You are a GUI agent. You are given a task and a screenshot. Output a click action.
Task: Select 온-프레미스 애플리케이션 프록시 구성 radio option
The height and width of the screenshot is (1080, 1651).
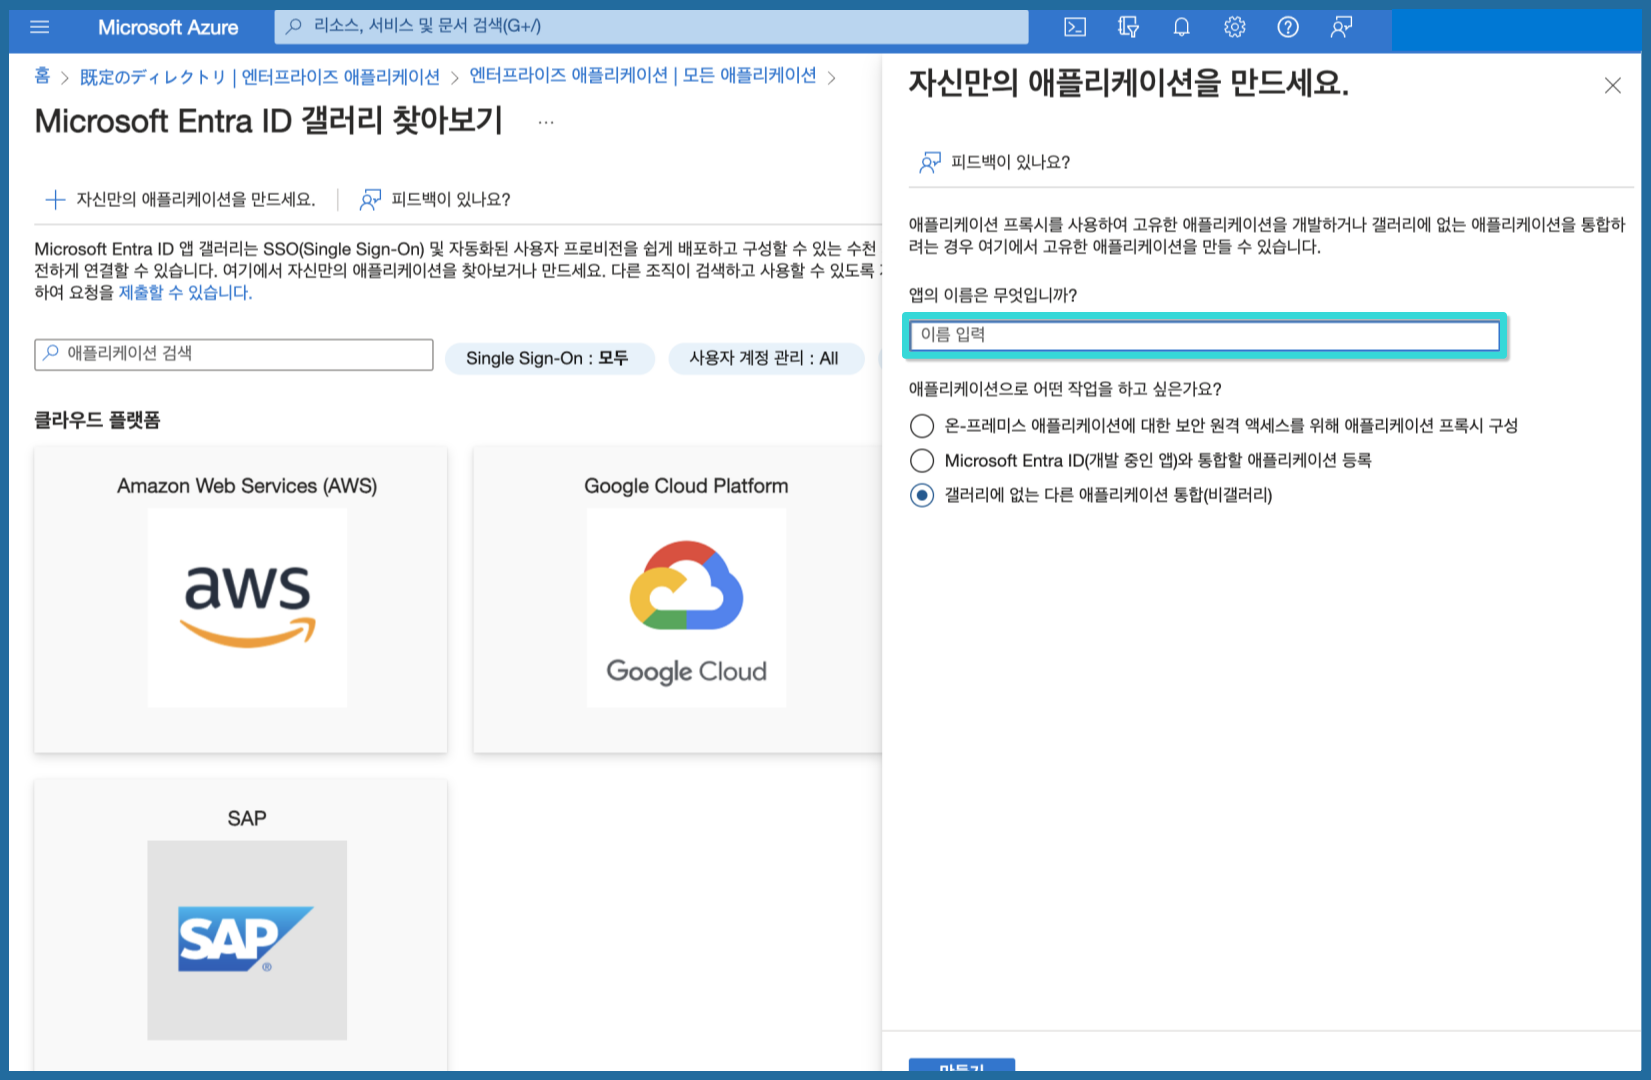(922, 426)
